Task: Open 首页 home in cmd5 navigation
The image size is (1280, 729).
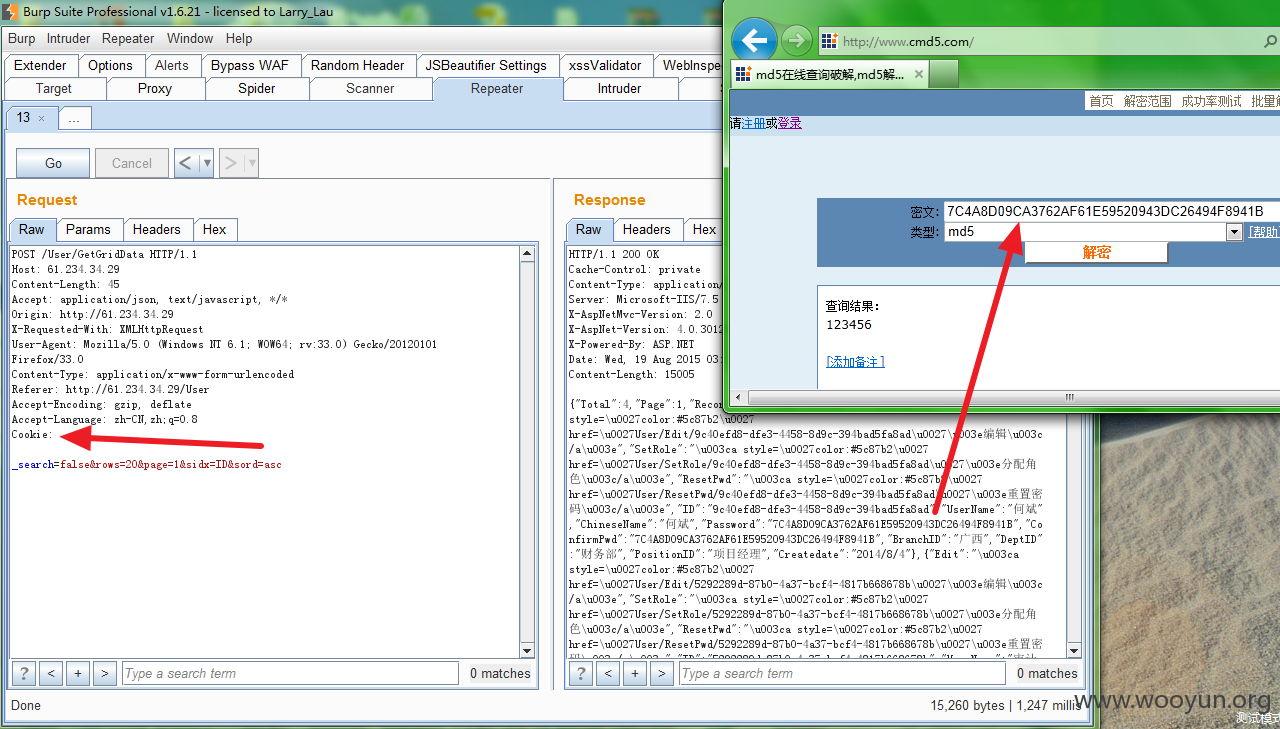Action: click(x=1101, y=101)
